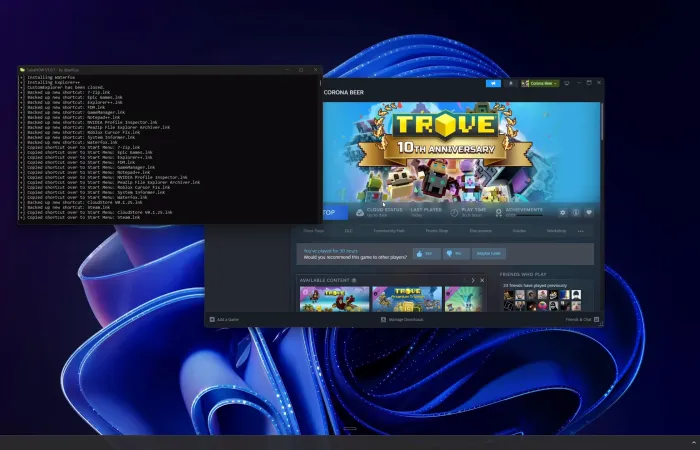Screen dimensions: 700x450
Task: Click the No thumbs-down button
Action: tap(456, 254)
